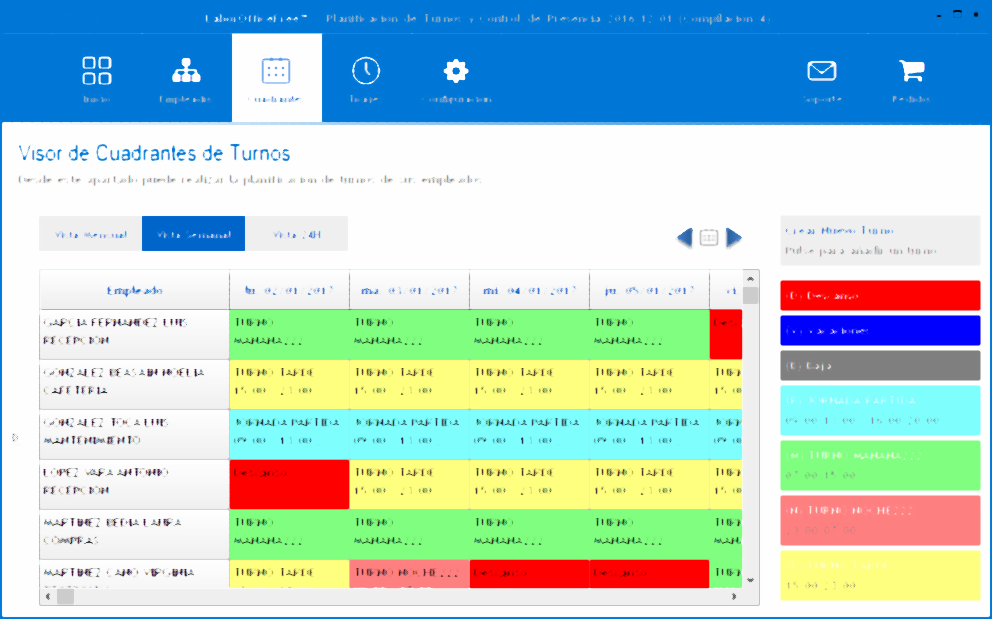Click Crear Nuevo Turno button
992x619 pixels.
(x=880, y=240)
